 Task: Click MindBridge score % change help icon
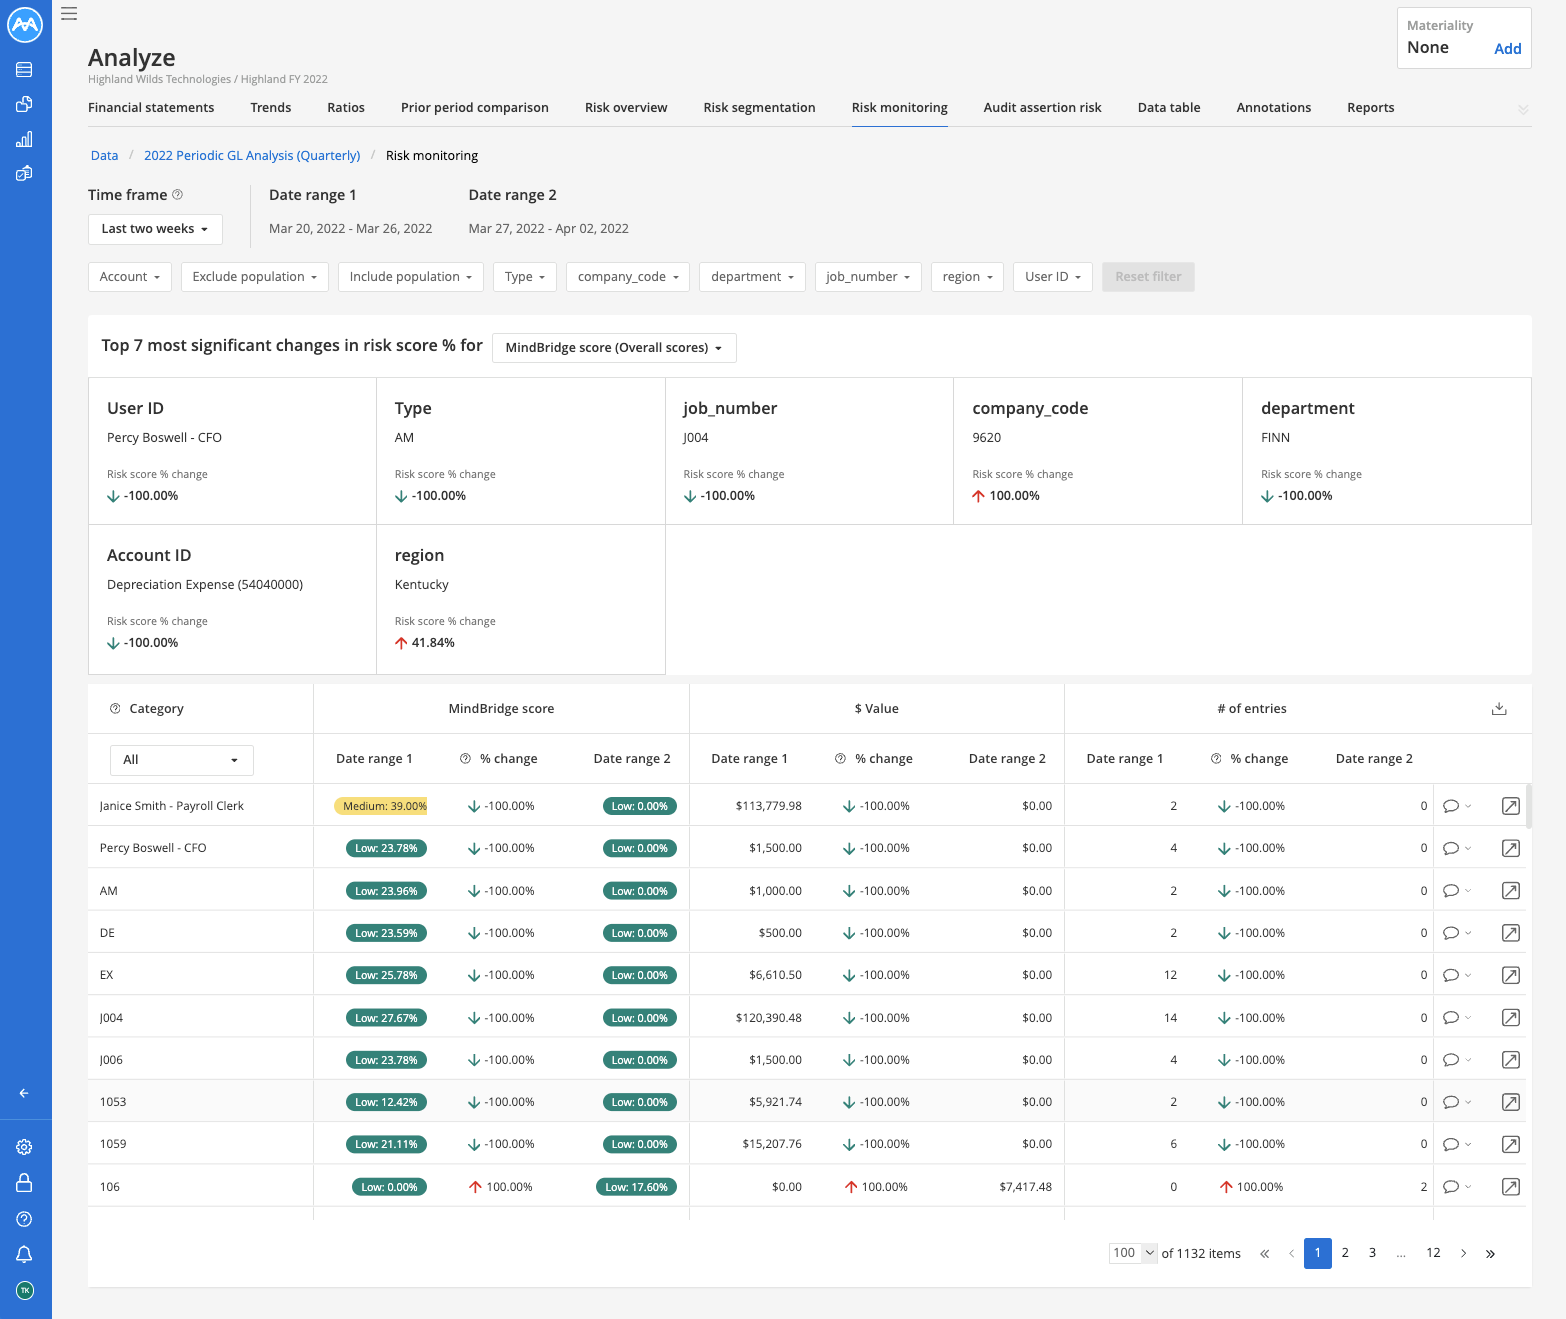(x=465, y=758)
